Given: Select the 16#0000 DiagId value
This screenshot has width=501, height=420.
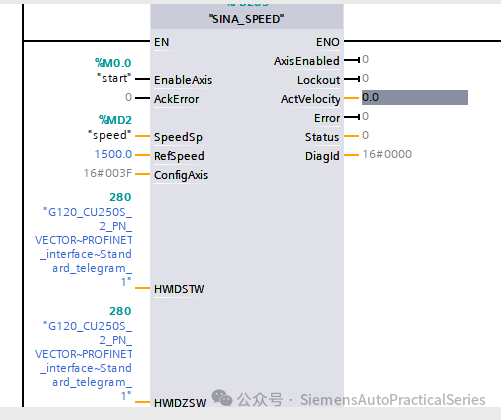Looking at the screenshot, I should coord(387,154).
